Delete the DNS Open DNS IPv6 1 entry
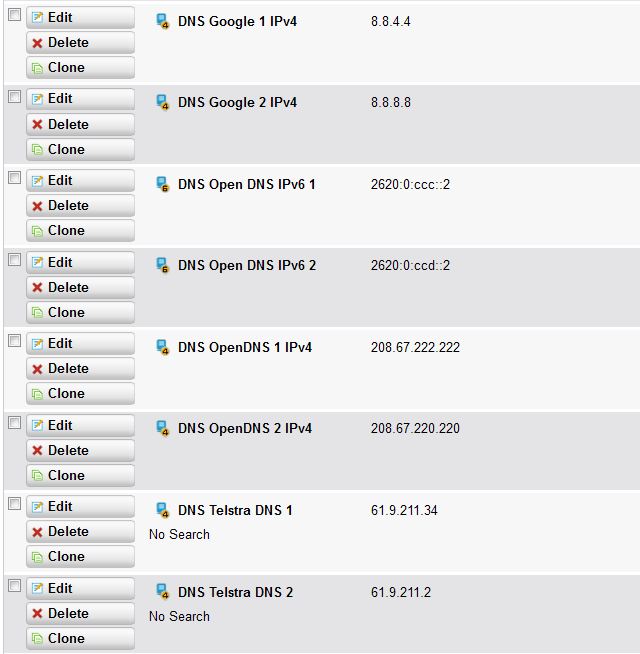 pos(81,206)
